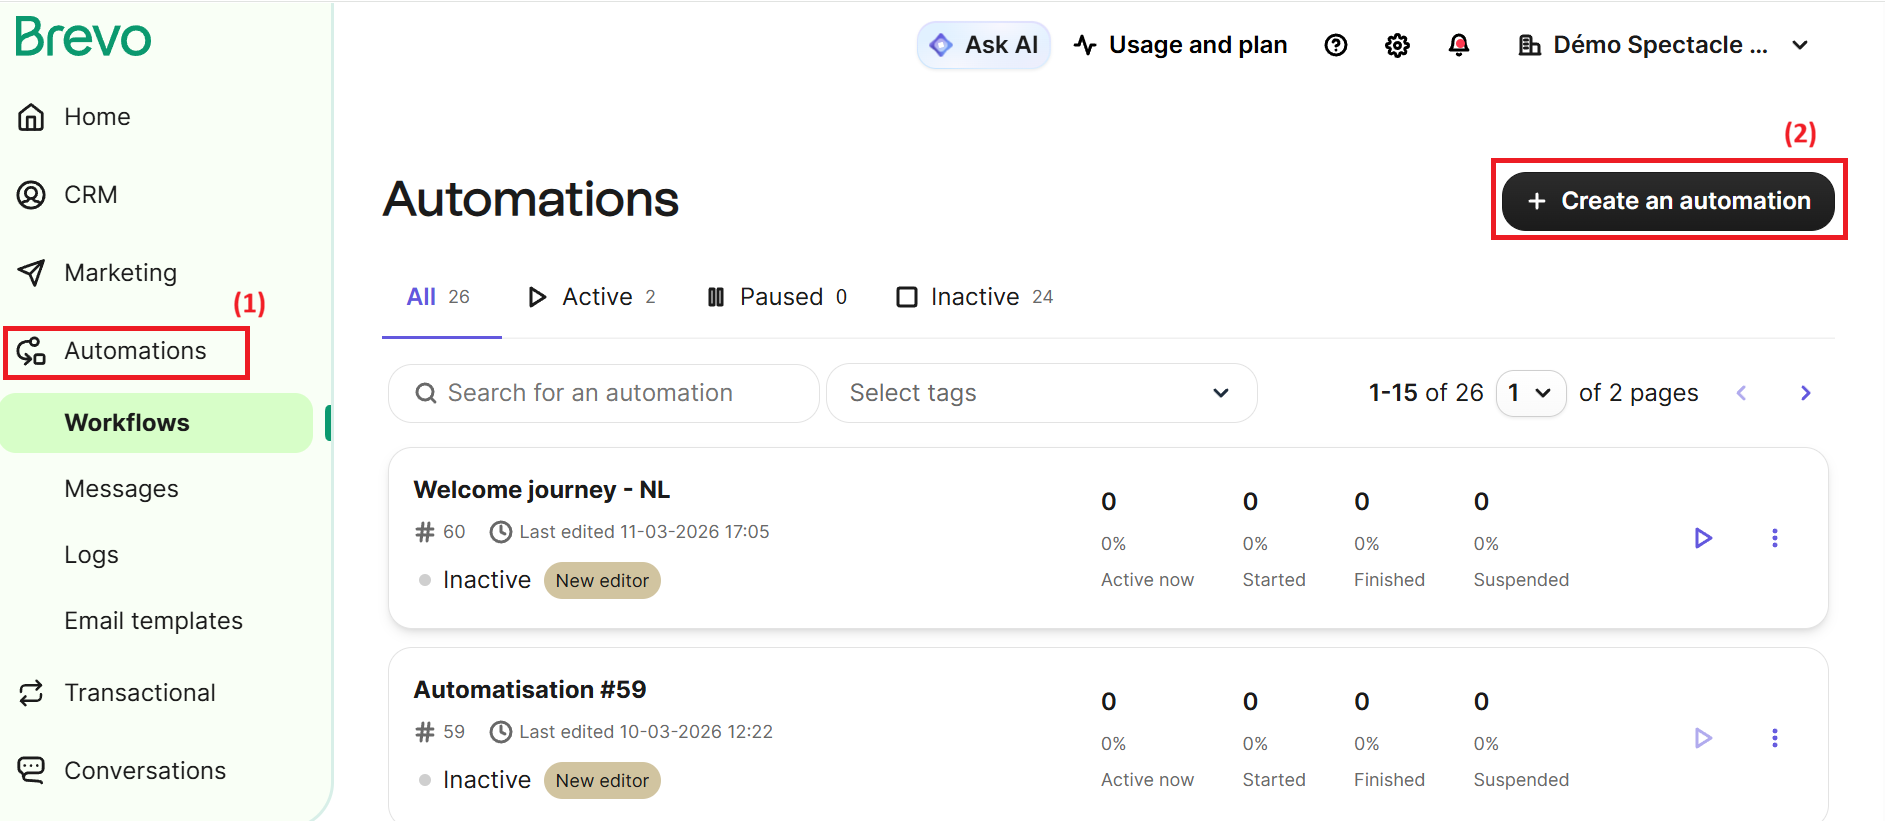1885x821 pixels.
Task: Open more options for Welcome journey - NL
Action: click(1774, 538)
